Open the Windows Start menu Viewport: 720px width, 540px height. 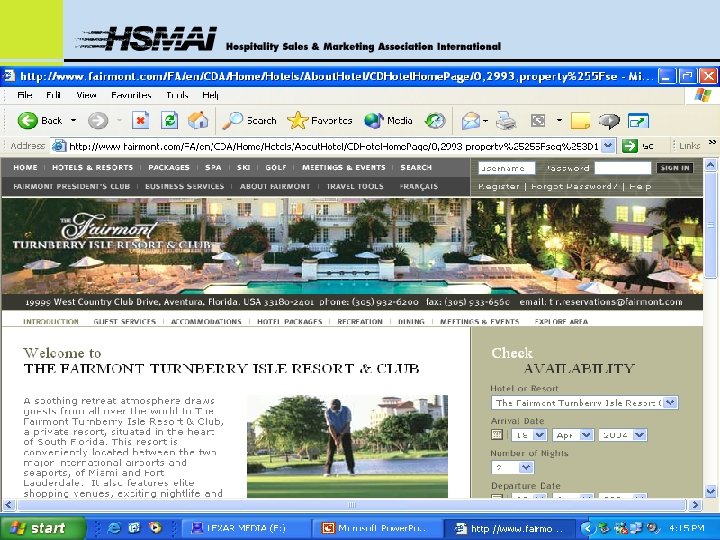pyautogui.click(x=43, y=528)
